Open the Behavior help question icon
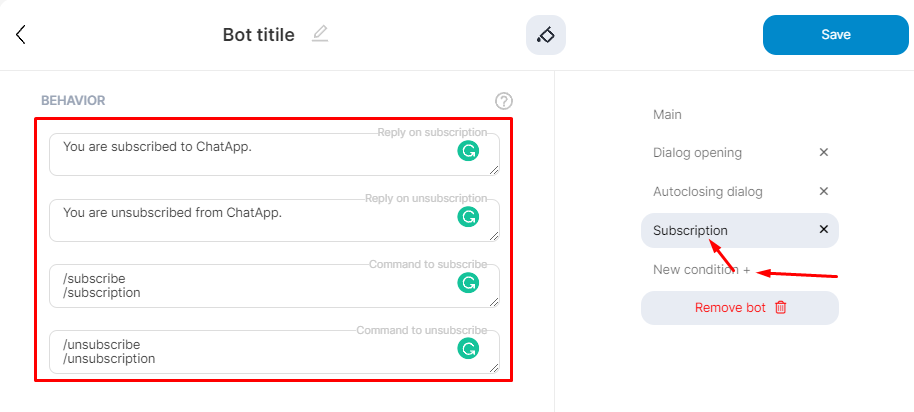The image size is (914, 412). [x=504, y=101]
